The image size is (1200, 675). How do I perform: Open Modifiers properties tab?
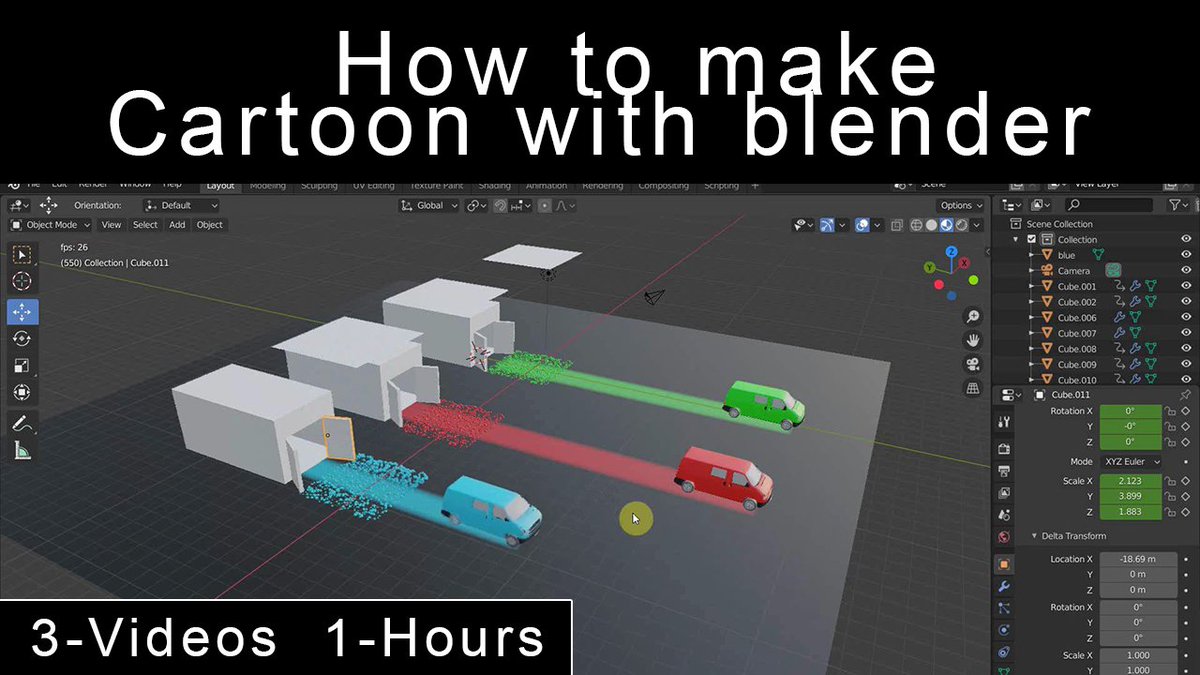click(x=1005, y=586)
